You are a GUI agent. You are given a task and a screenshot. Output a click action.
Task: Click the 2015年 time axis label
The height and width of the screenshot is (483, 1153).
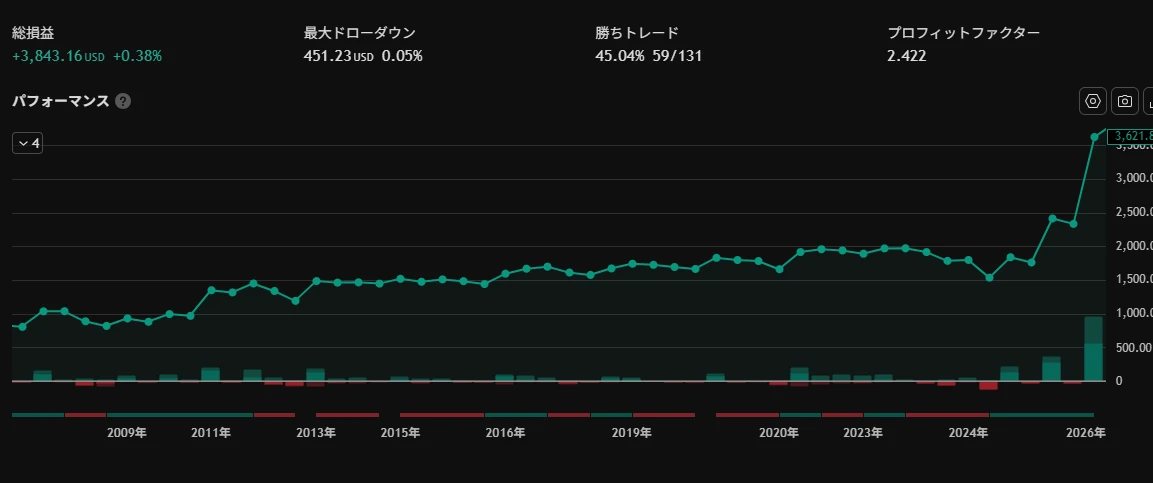point(400,433)
